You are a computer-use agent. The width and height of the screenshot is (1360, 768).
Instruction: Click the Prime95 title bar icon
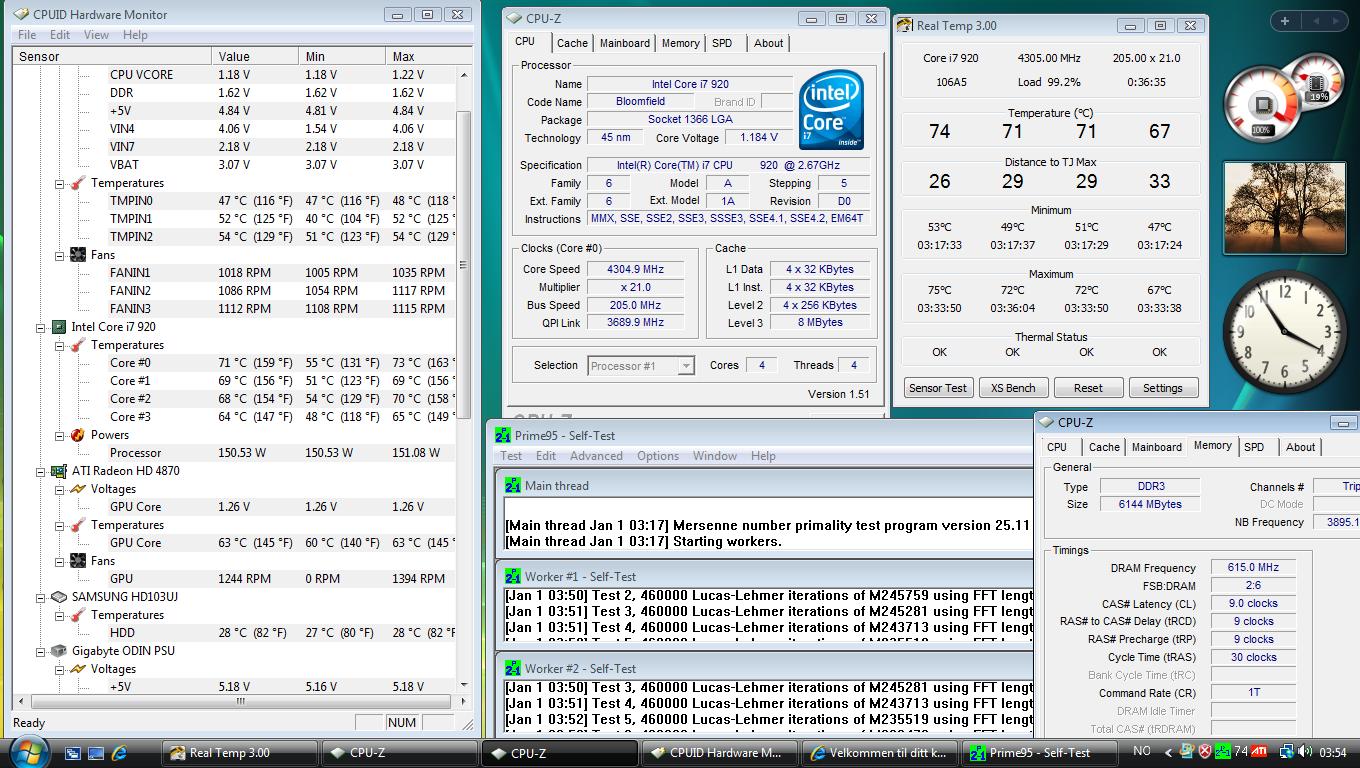pyautogui.click(x=503, y=435)
